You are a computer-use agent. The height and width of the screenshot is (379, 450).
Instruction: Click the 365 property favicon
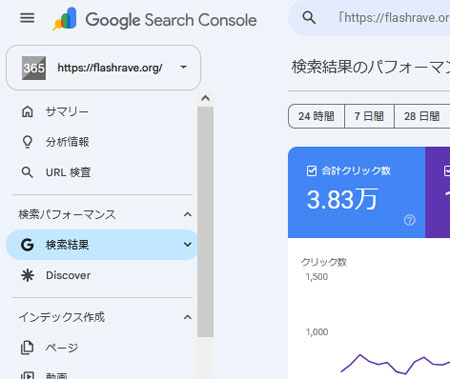pos(34,68)
